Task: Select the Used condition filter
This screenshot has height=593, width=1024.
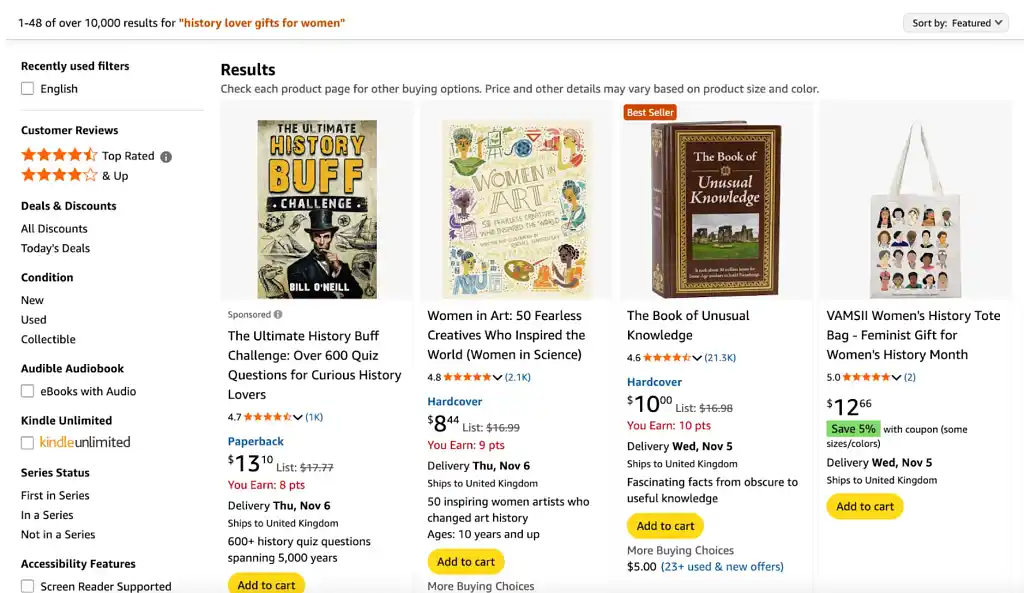Action: (33, 319)
